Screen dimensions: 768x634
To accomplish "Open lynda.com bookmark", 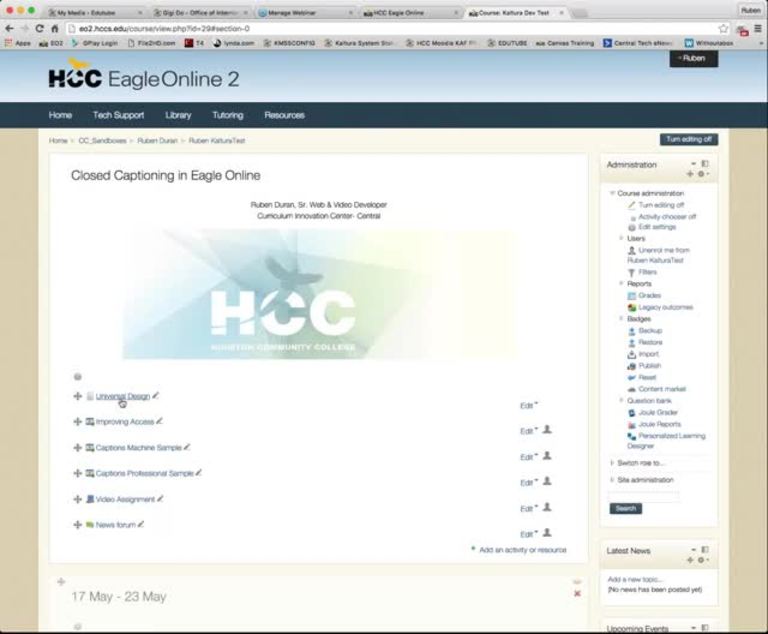I will point(234,43).
